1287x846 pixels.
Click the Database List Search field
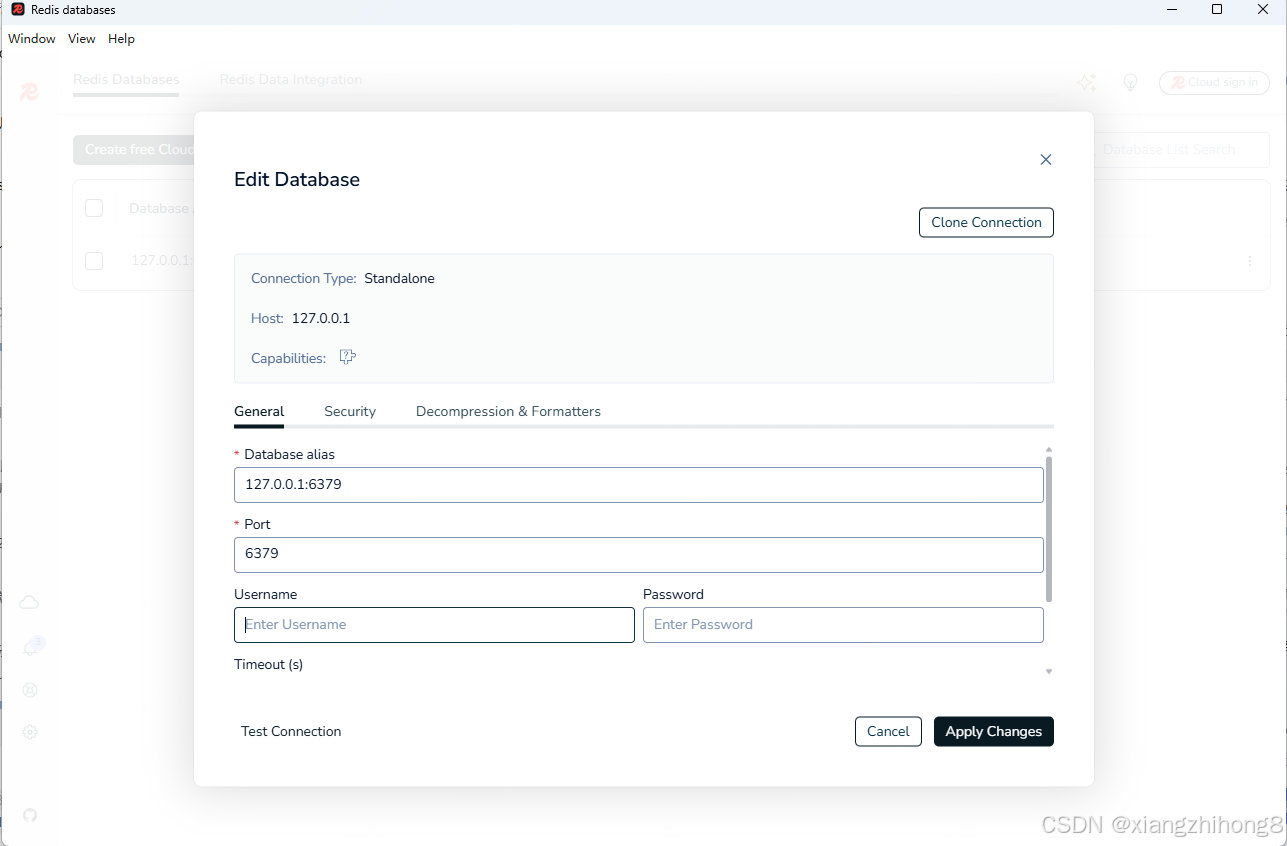point(1180,149)
